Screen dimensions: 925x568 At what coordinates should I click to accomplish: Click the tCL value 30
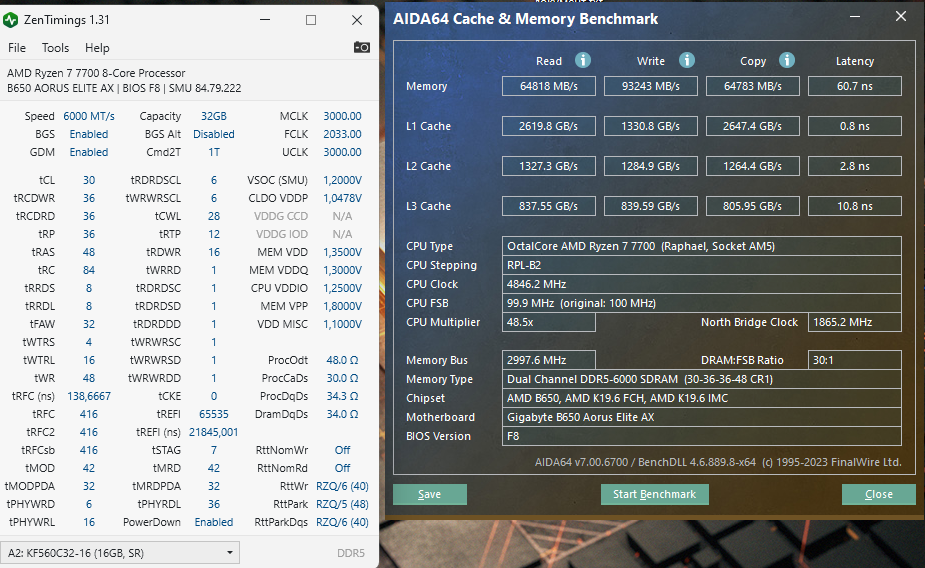pos(89,180)
